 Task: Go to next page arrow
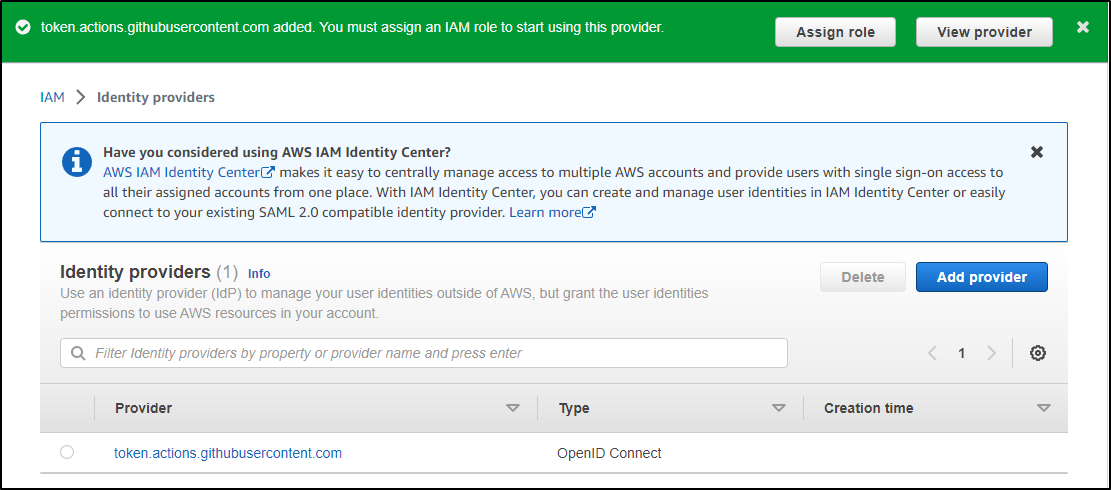[991, 353]
